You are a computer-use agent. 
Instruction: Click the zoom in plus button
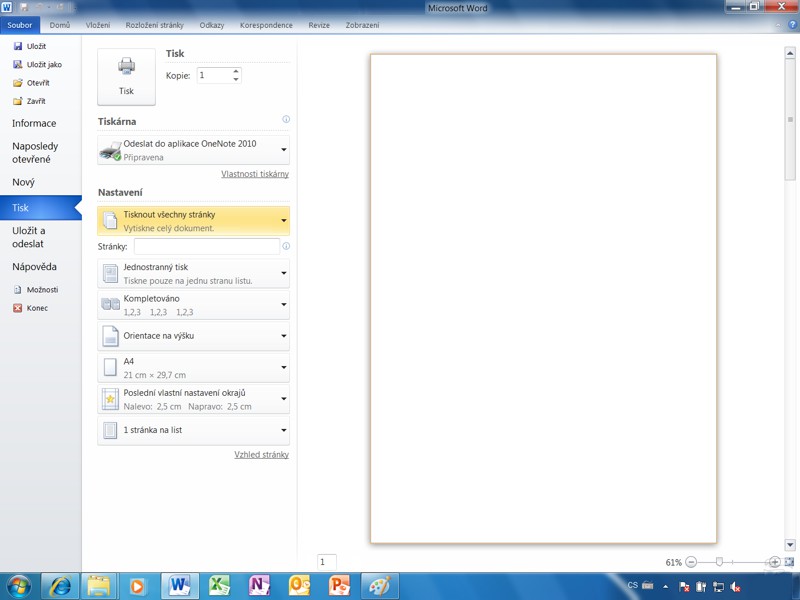click(x=774, y=562)
